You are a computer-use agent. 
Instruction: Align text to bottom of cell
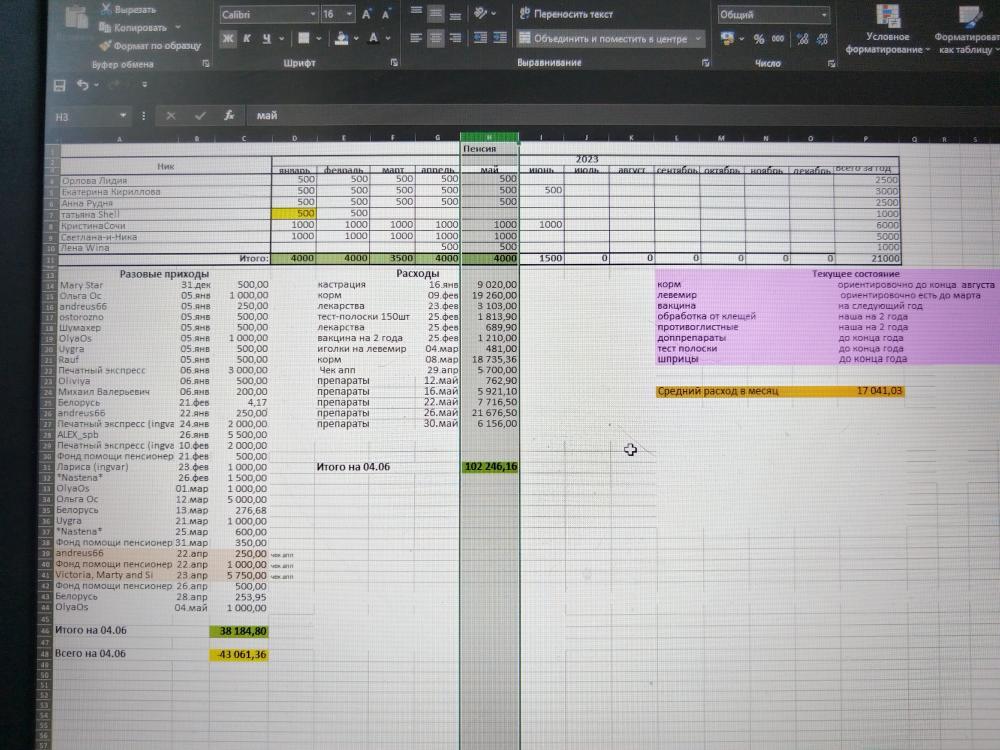455,14
